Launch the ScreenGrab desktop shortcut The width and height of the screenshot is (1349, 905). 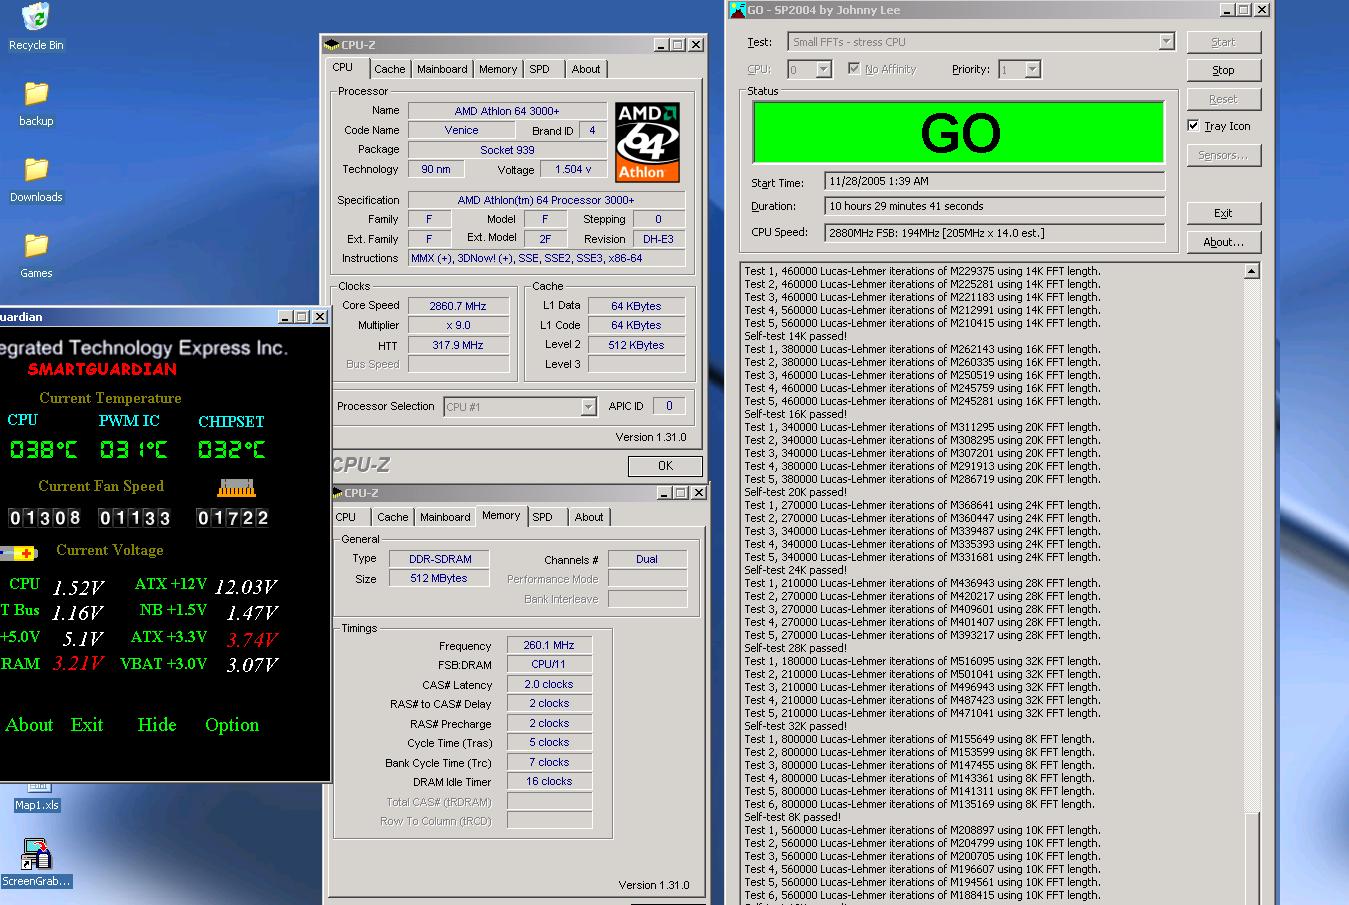pyautogui.click(x=36, y=863)
